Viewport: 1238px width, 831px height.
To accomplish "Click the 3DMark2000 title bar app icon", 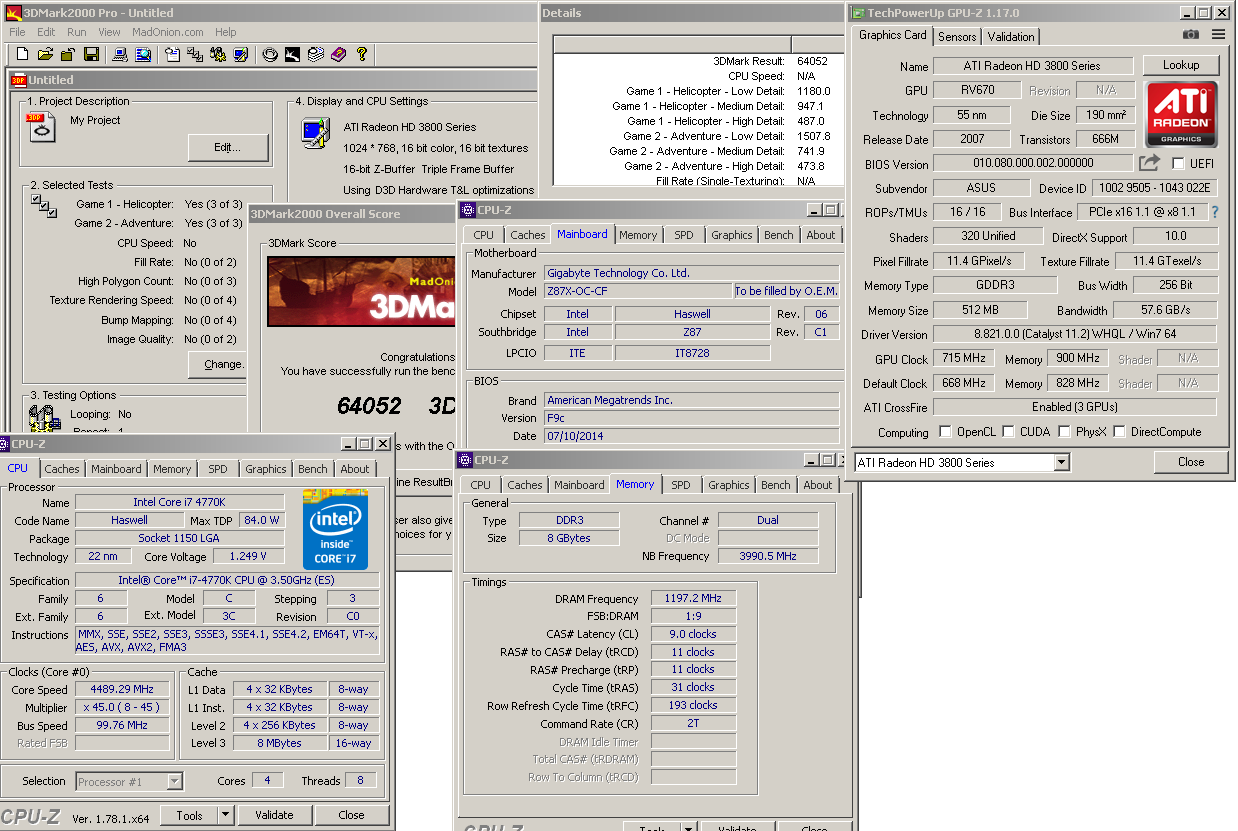I will [x=13, y=13].
